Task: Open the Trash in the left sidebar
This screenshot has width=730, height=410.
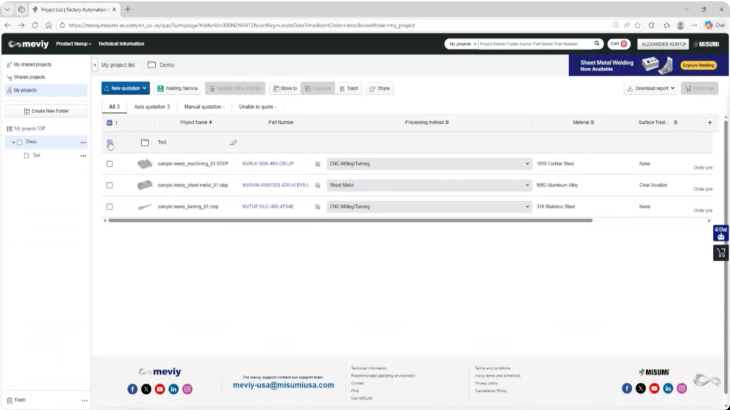Action: (20, 399)
